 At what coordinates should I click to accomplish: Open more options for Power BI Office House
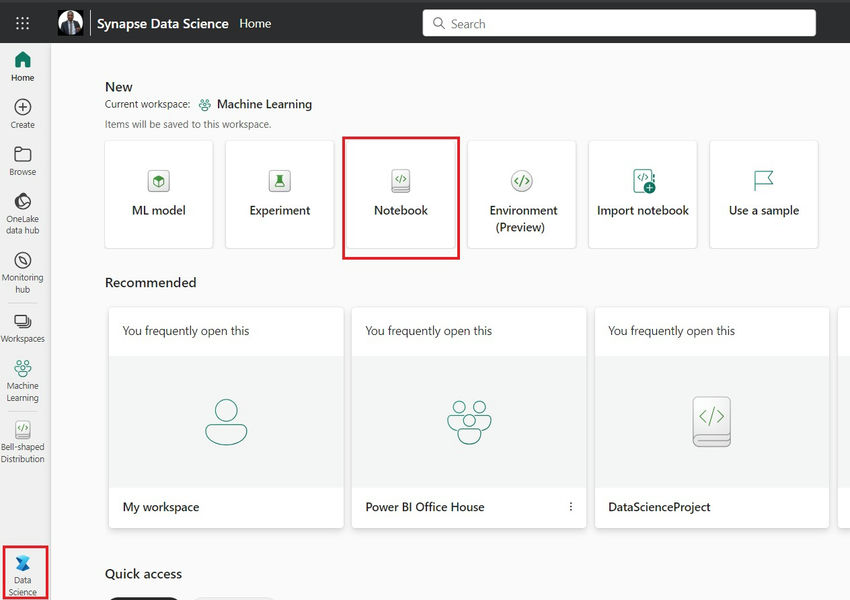(571, 506)
